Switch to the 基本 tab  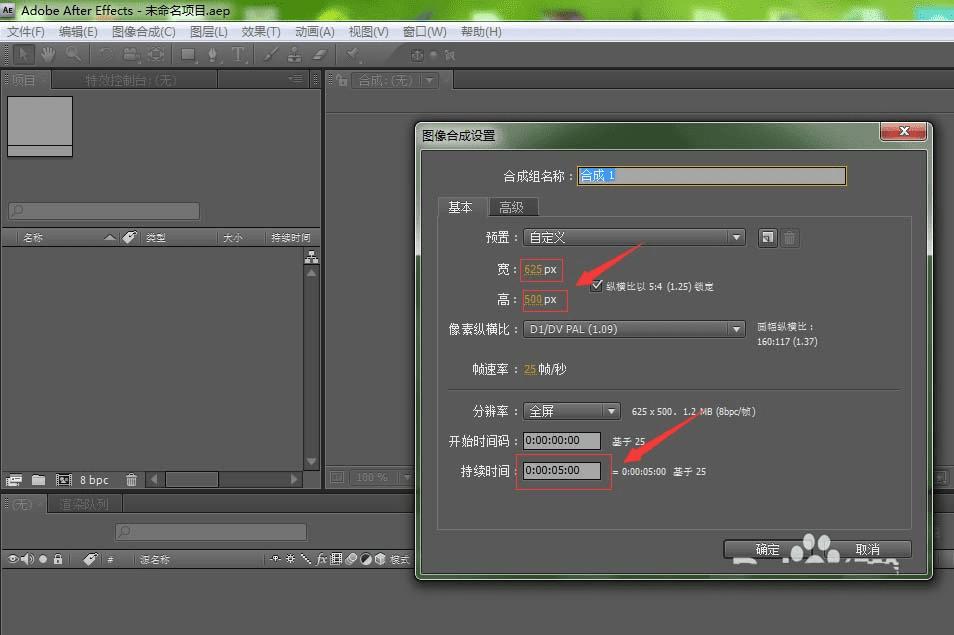click(x=461, y=207)
